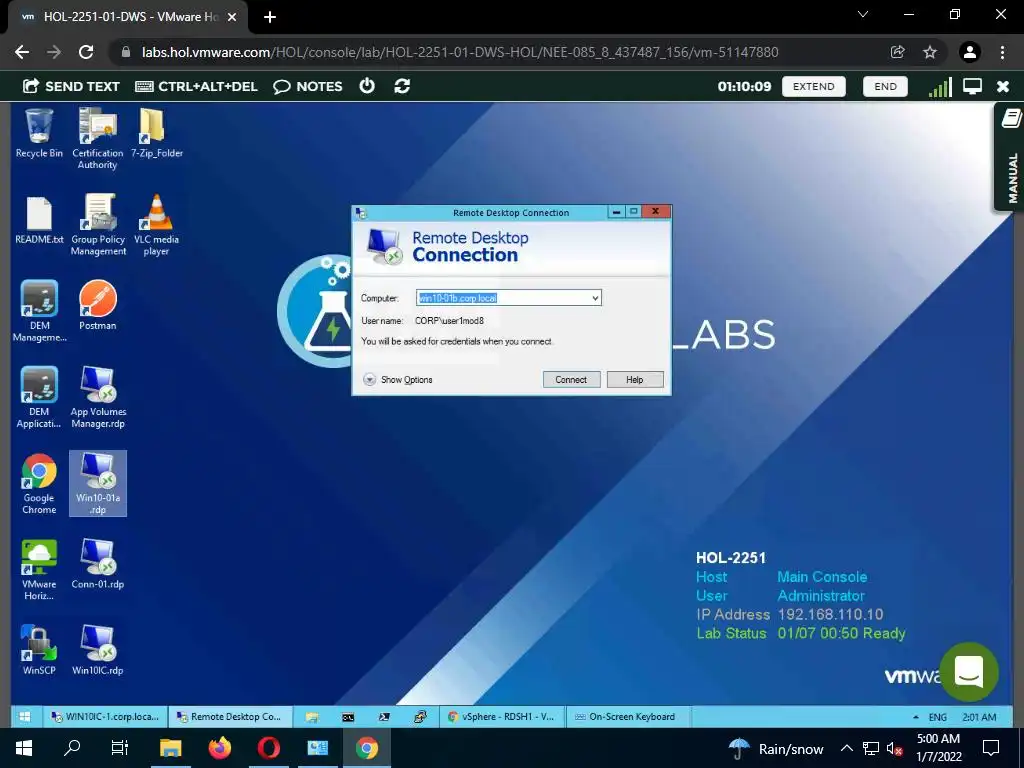This screenshot has height=768, width=1024.
Task: Click the signal strength bars icon
Action: point(940,86)
